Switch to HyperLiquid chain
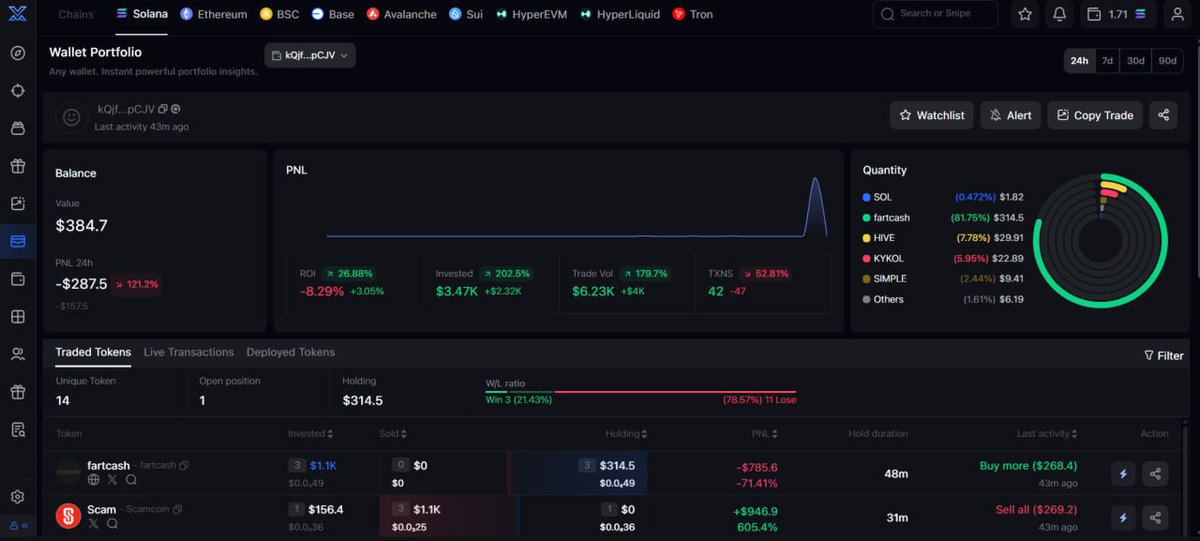The width and height of the screenshot is (1200, 541). (x=619, y=14)
